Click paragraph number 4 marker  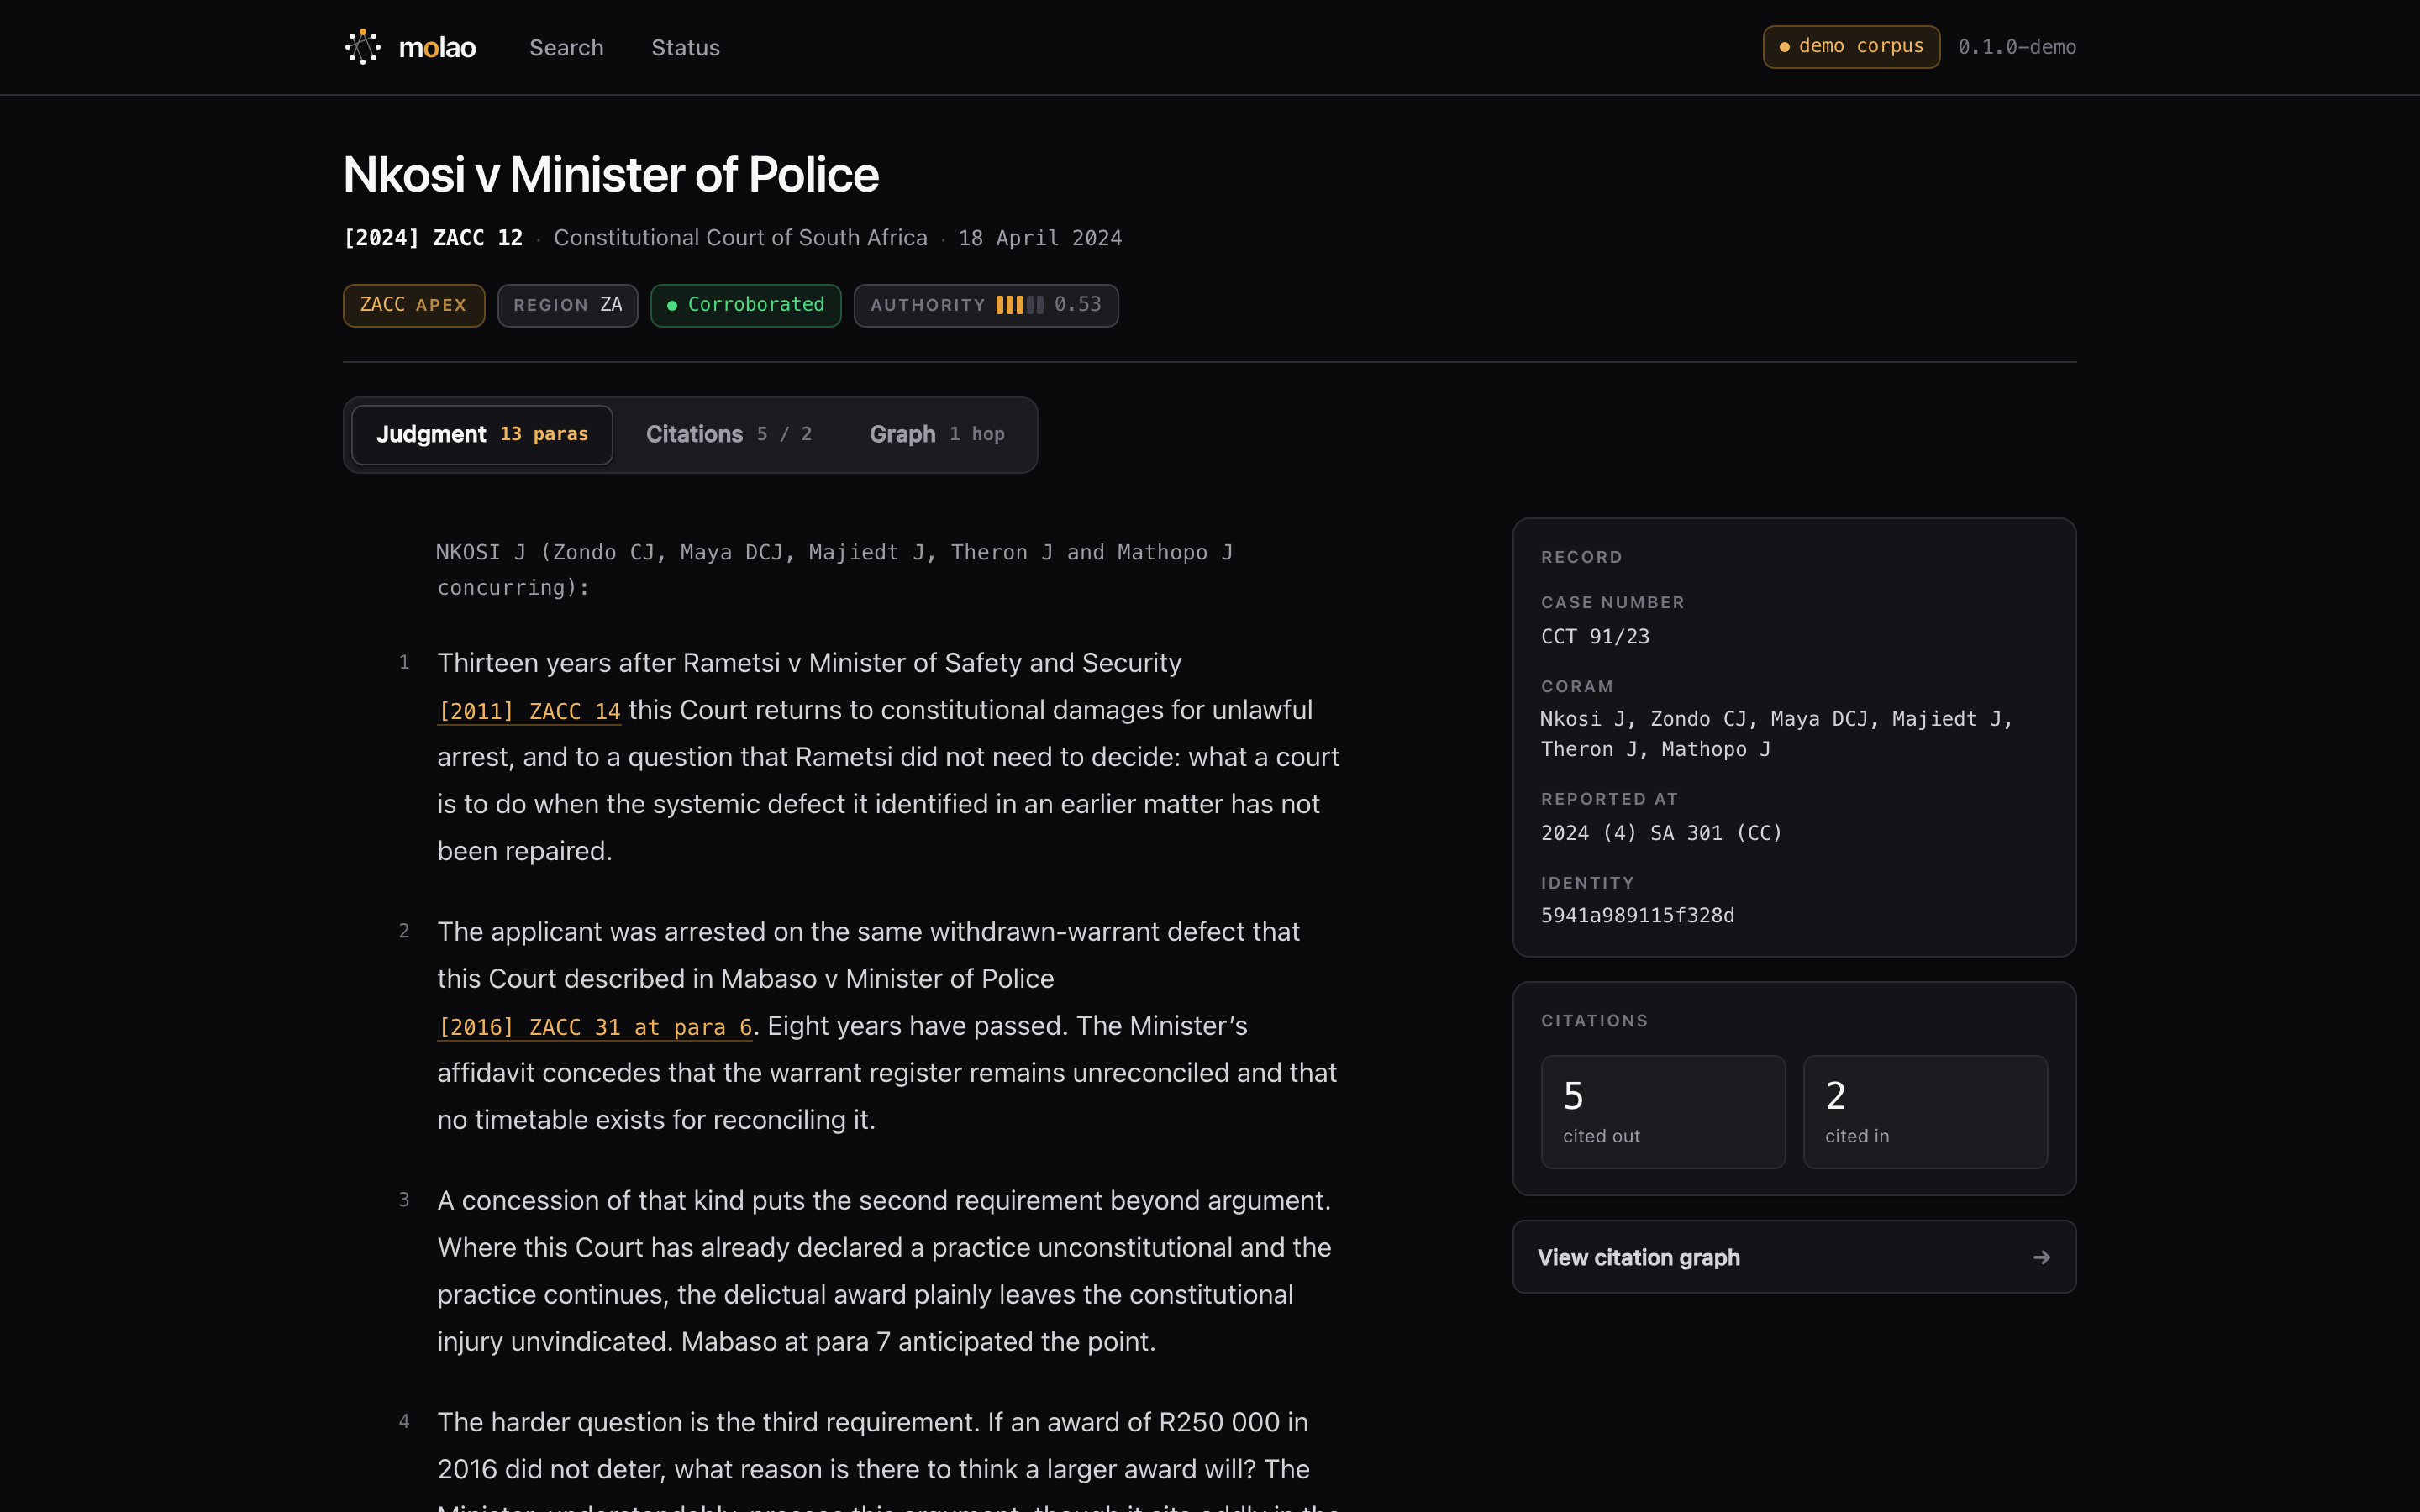pyautogui.click(x=404, y=1422)
